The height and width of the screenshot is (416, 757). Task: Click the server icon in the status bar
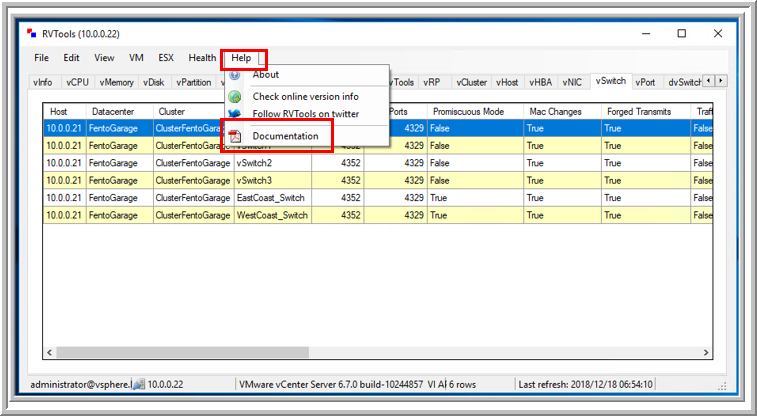click(139, 384)
